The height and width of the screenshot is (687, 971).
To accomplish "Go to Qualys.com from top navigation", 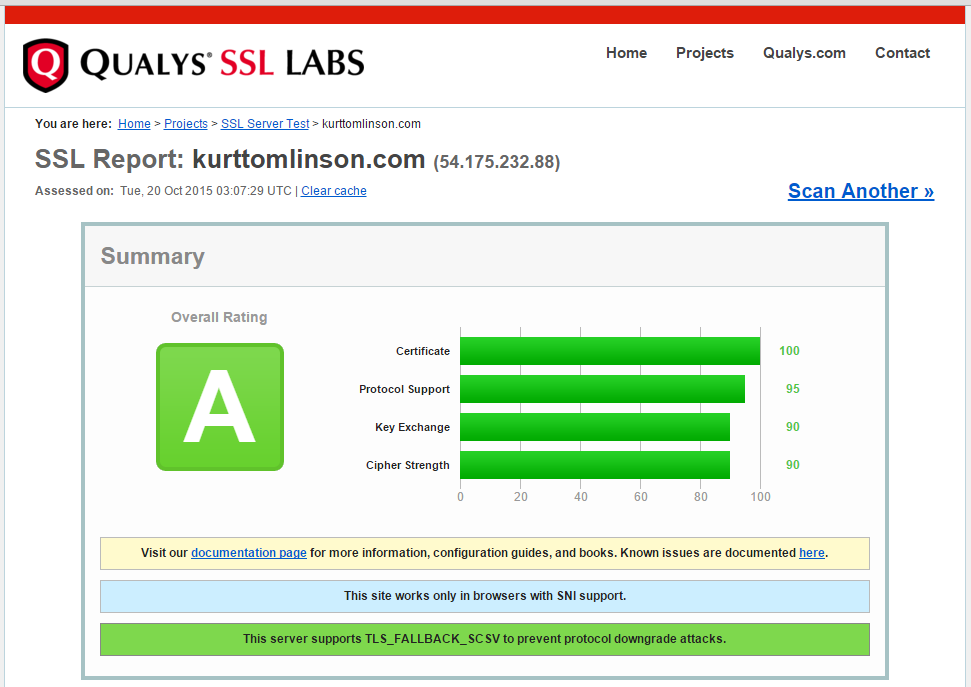I will (x=804, y=53).
